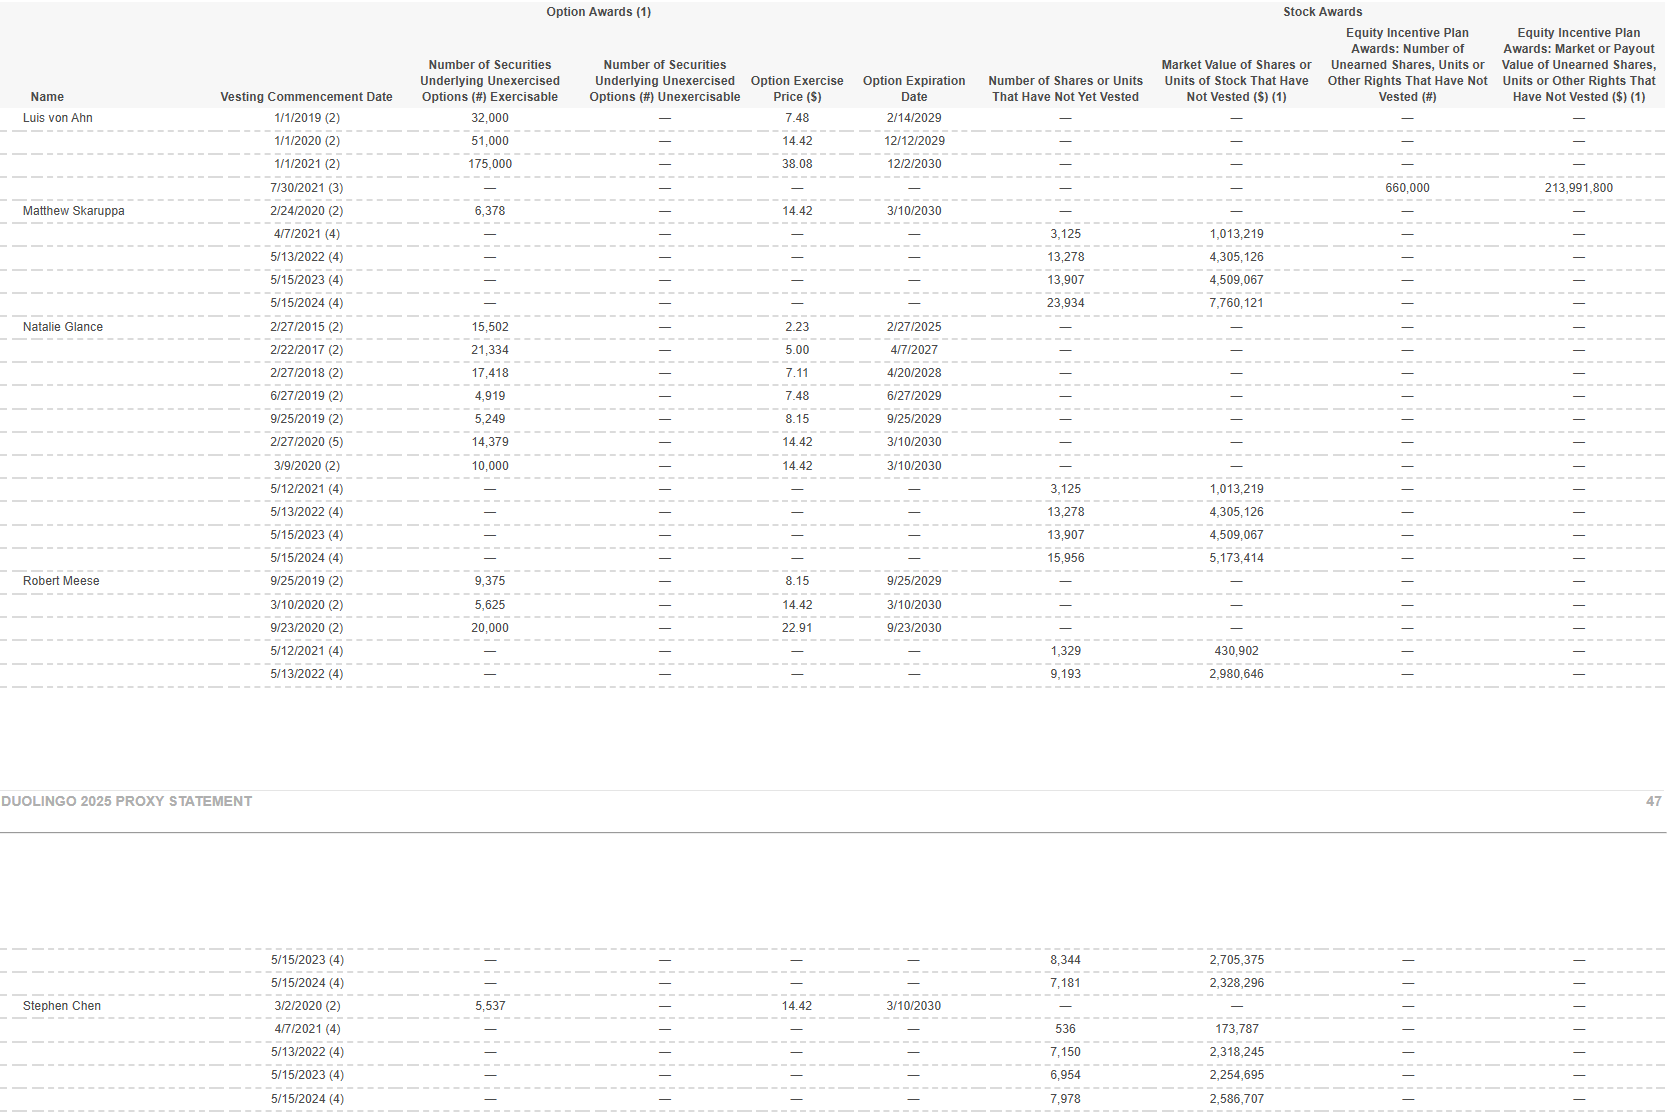Click the 15,956 shares value
The width and height of the screenshot is (1667, 1118).
pos(1065,558)
